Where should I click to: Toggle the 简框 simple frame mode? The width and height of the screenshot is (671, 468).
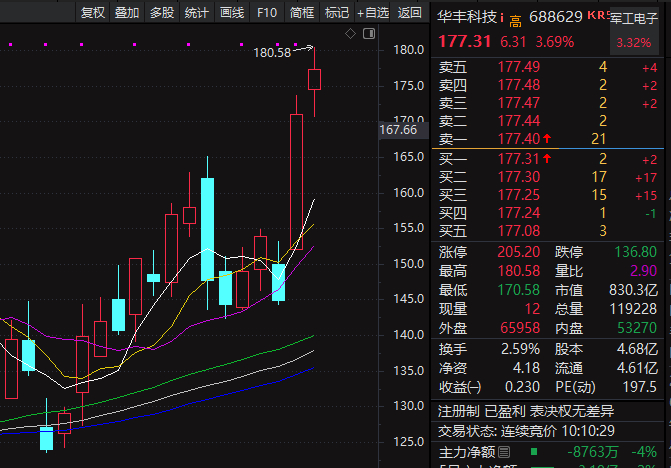click(302, 13)
